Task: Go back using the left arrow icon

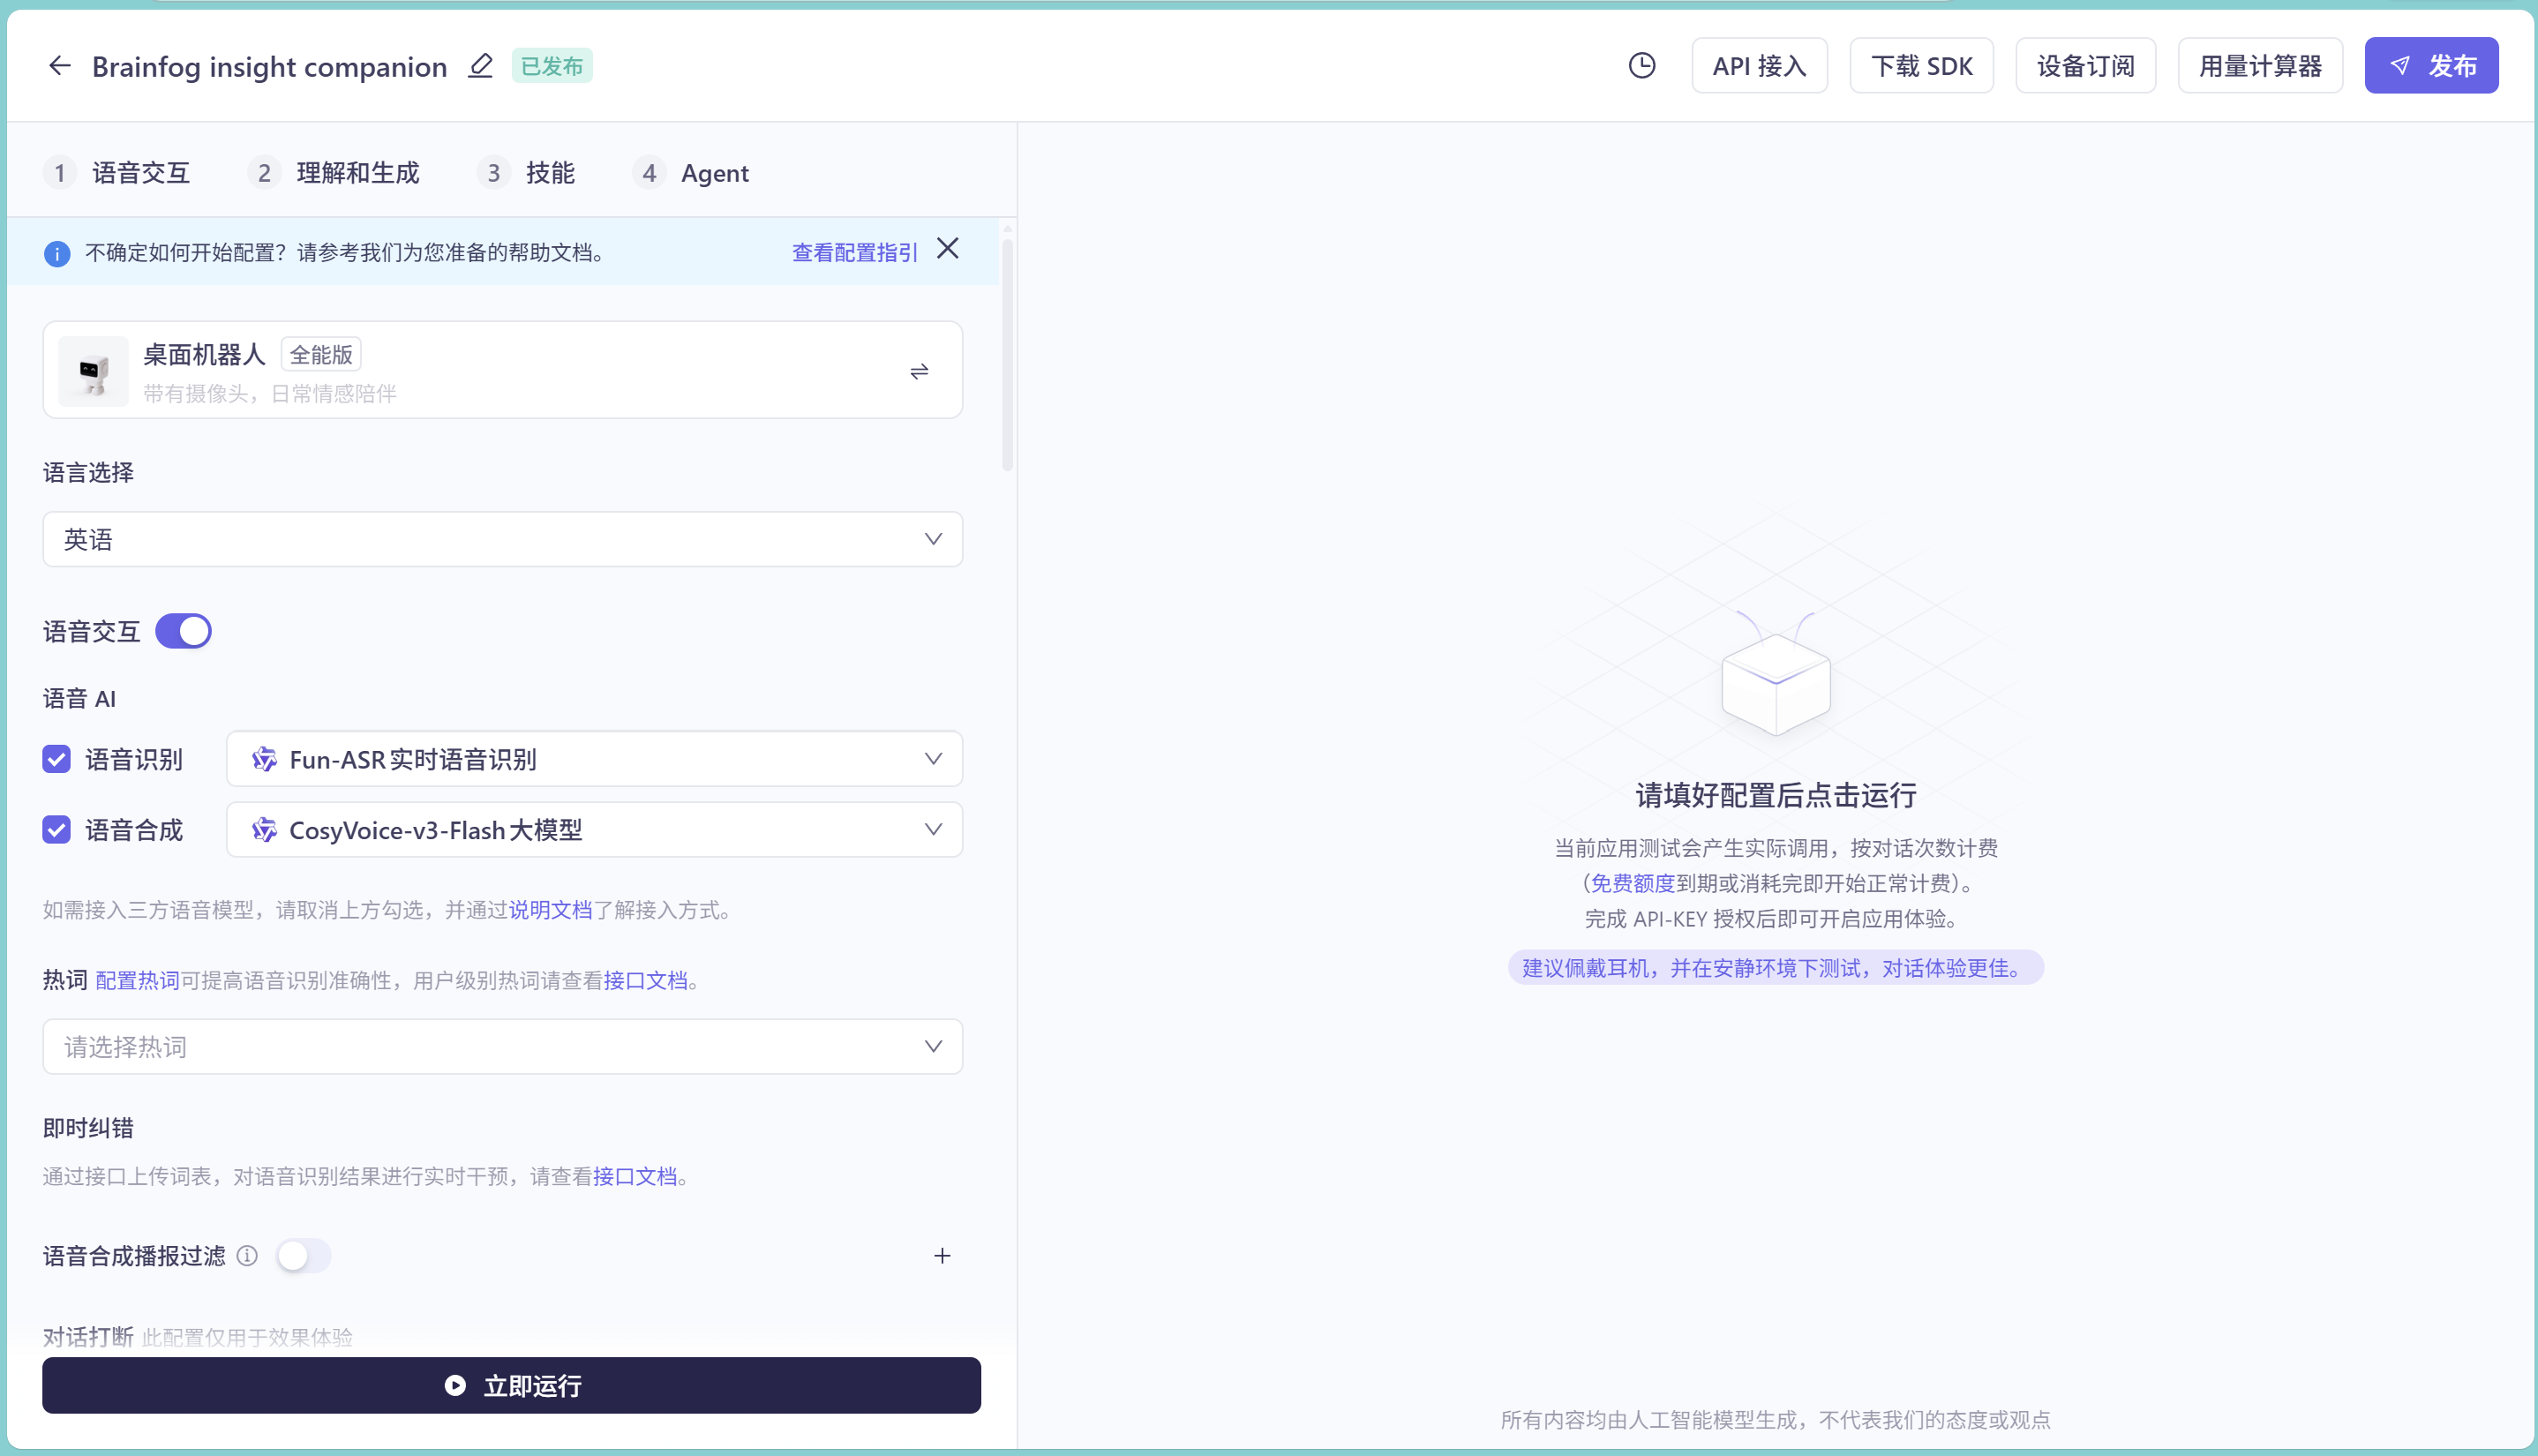Action: click(x=60, y=66)
